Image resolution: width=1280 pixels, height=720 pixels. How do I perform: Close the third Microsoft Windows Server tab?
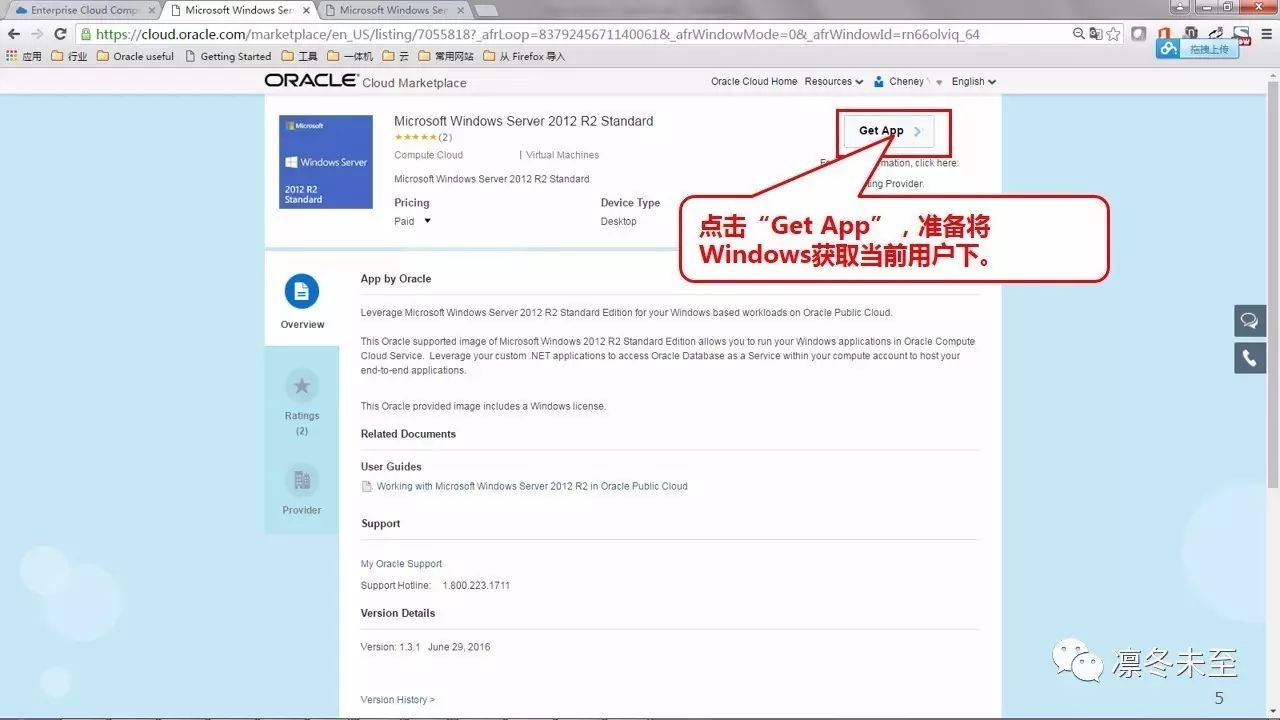coord(461,11)
